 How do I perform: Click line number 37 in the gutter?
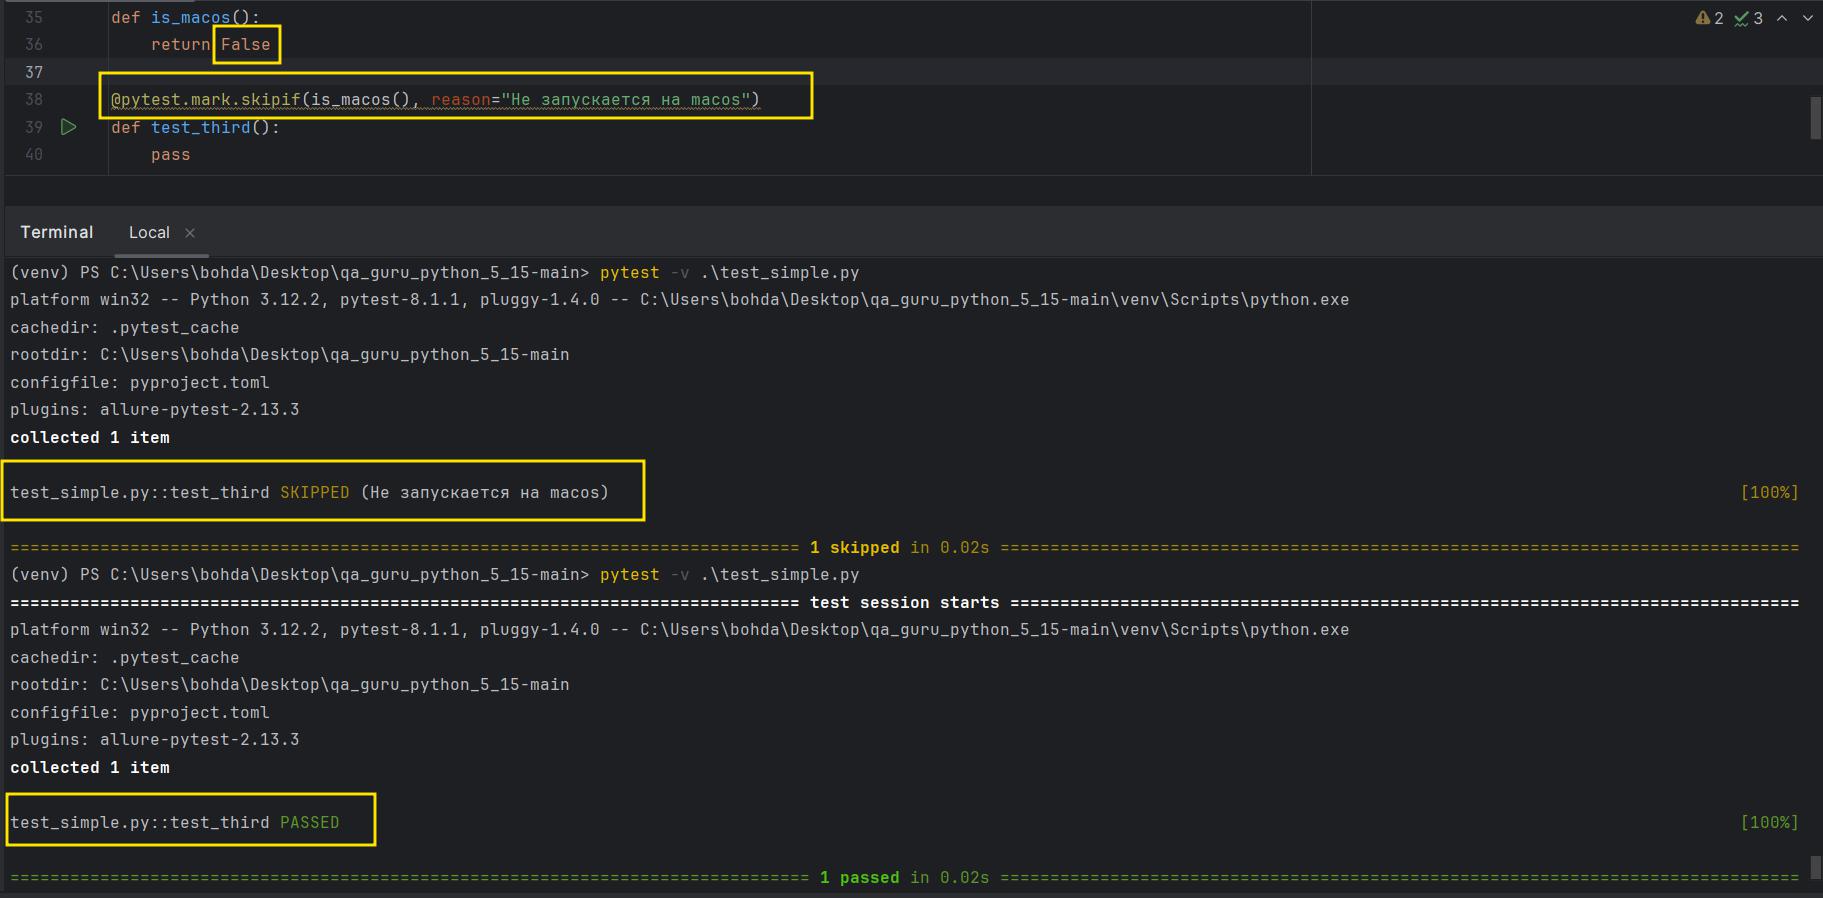(34, 72)
